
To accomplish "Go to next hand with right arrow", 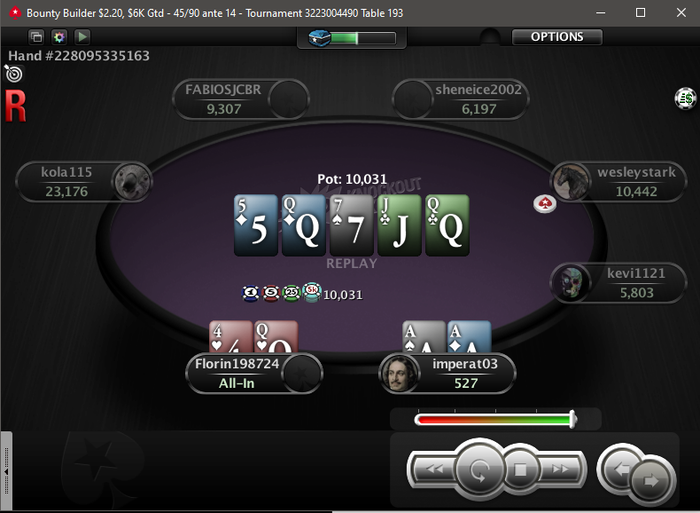I will pyautogui.click(x=651, y=481).
